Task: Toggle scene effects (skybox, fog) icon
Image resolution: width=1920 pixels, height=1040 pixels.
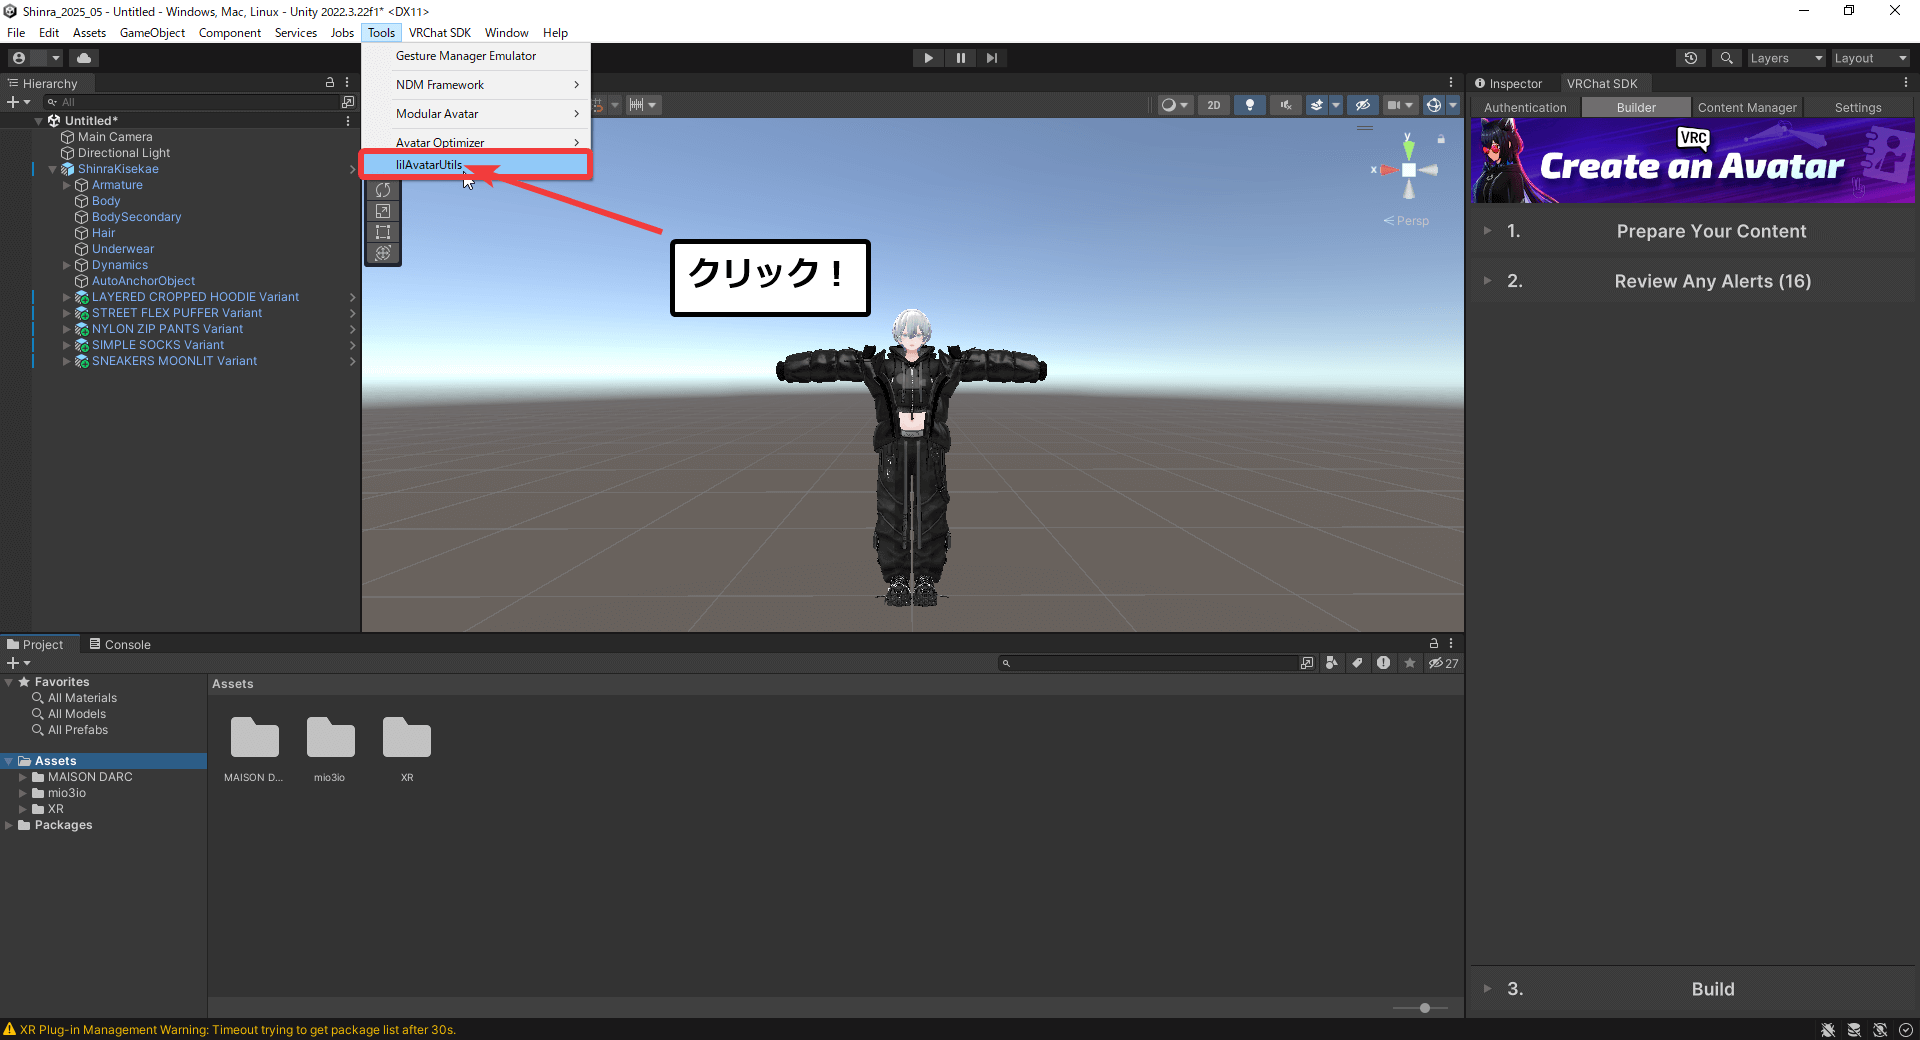Action: tap(1317, 105)
